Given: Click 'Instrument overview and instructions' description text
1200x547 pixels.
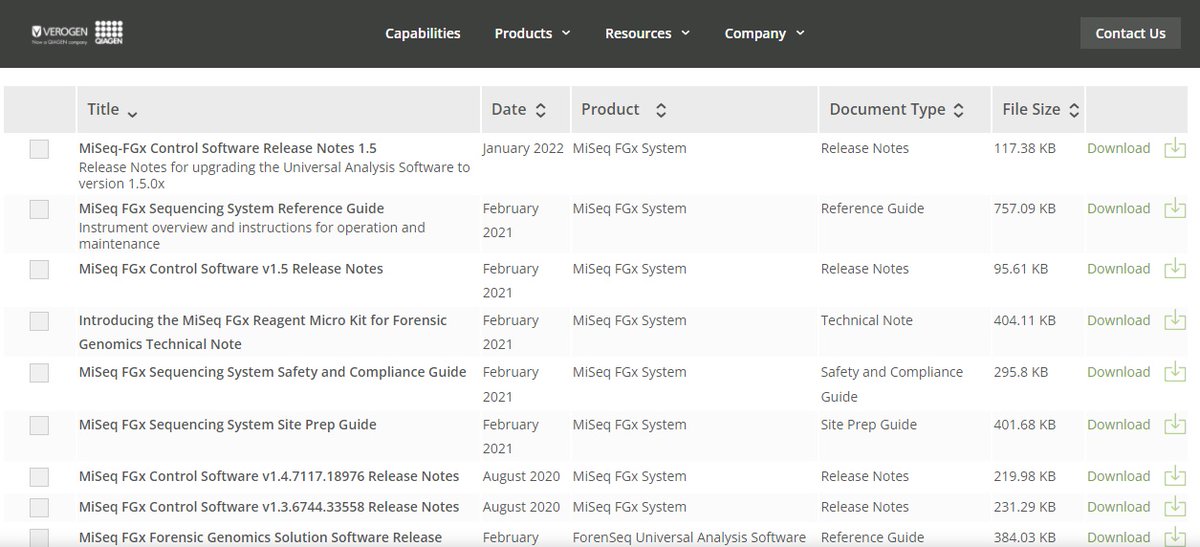Looking at the screenshot, I should point(252,235).
